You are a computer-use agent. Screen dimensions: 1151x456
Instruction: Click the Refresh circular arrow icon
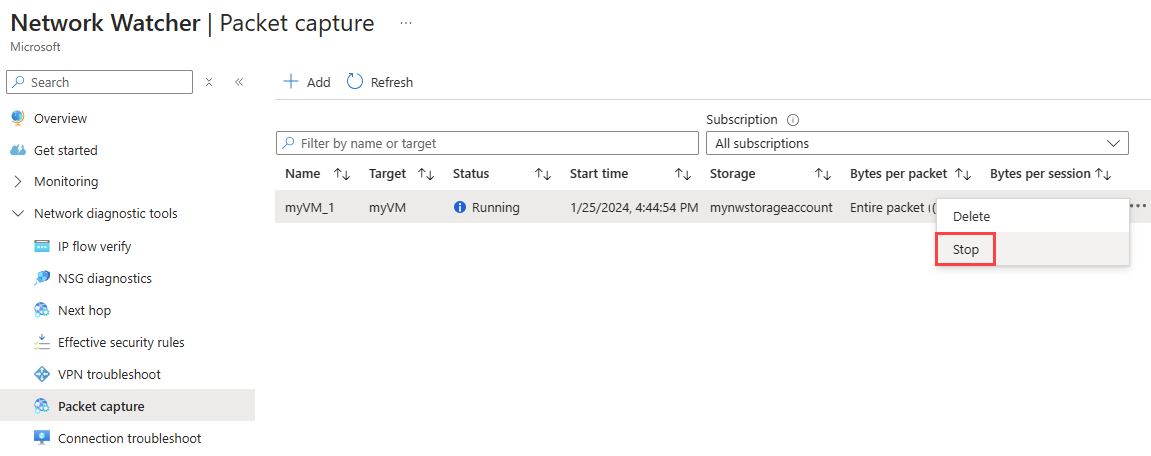(x=355, y=82)
